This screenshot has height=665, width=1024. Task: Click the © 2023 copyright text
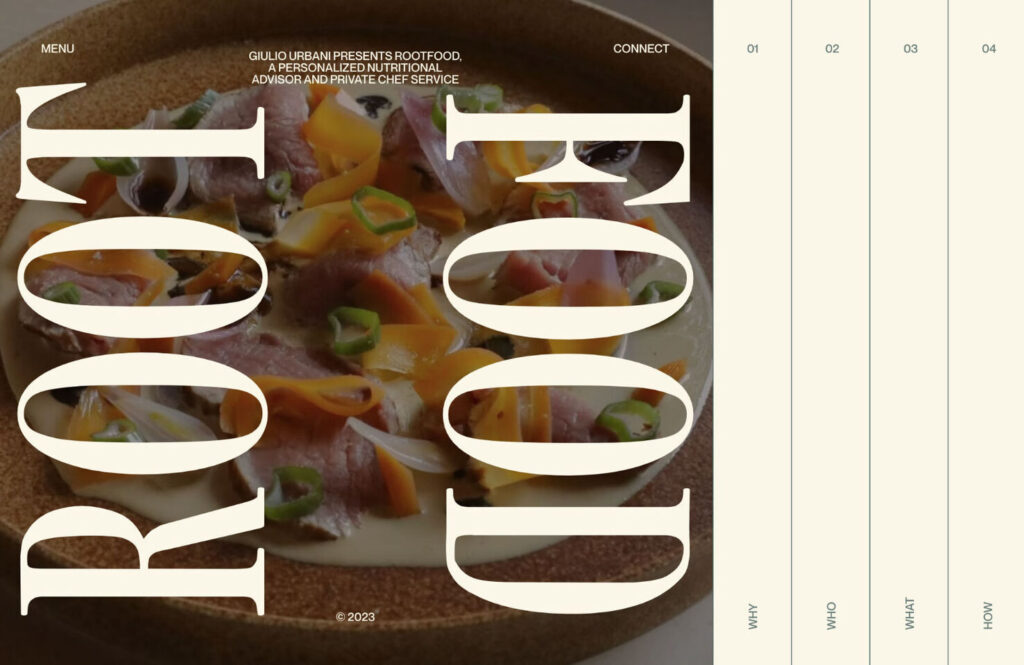coord(355,617)
